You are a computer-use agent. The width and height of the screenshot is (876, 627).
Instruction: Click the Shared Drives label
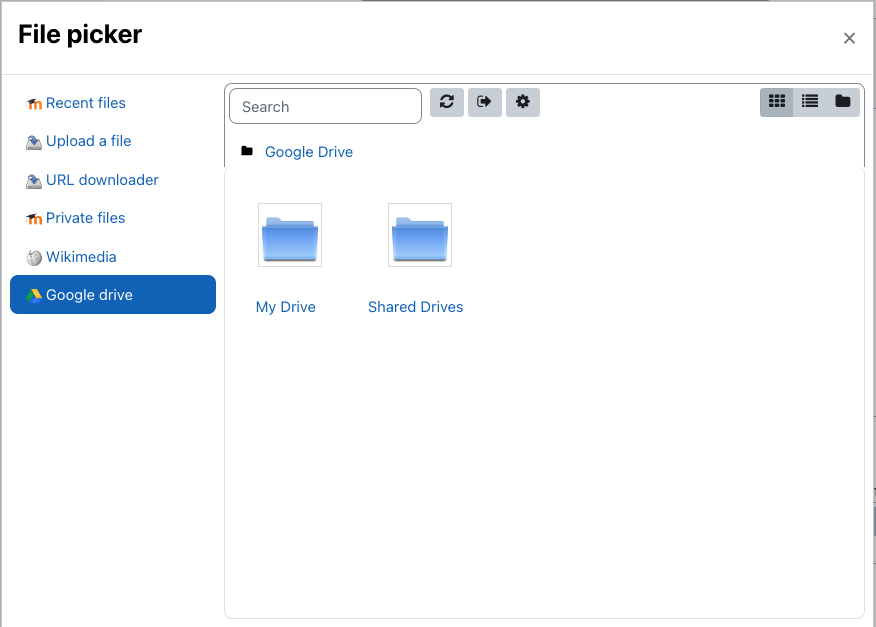[416, 307]
